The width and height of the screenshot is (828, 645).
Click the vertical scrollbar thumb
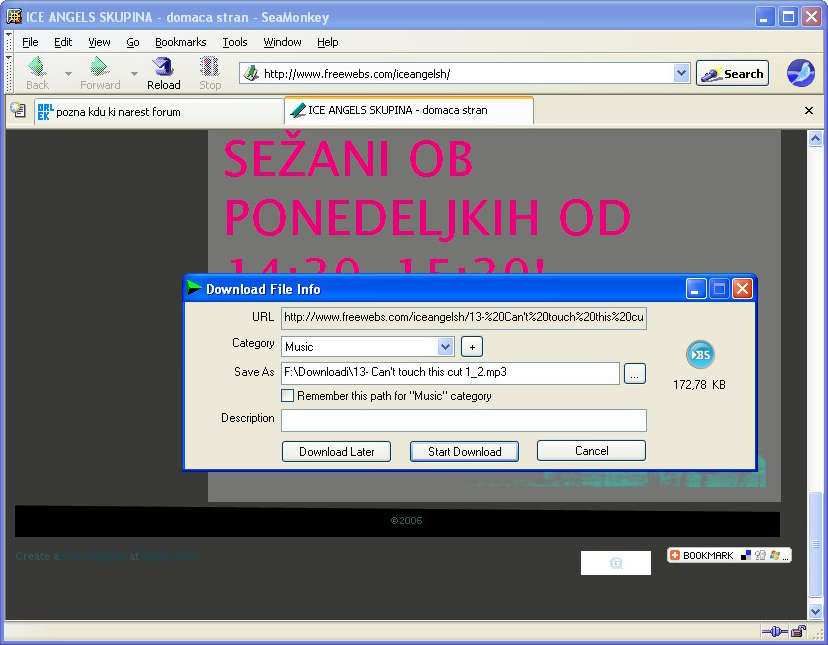click(815, 543)
